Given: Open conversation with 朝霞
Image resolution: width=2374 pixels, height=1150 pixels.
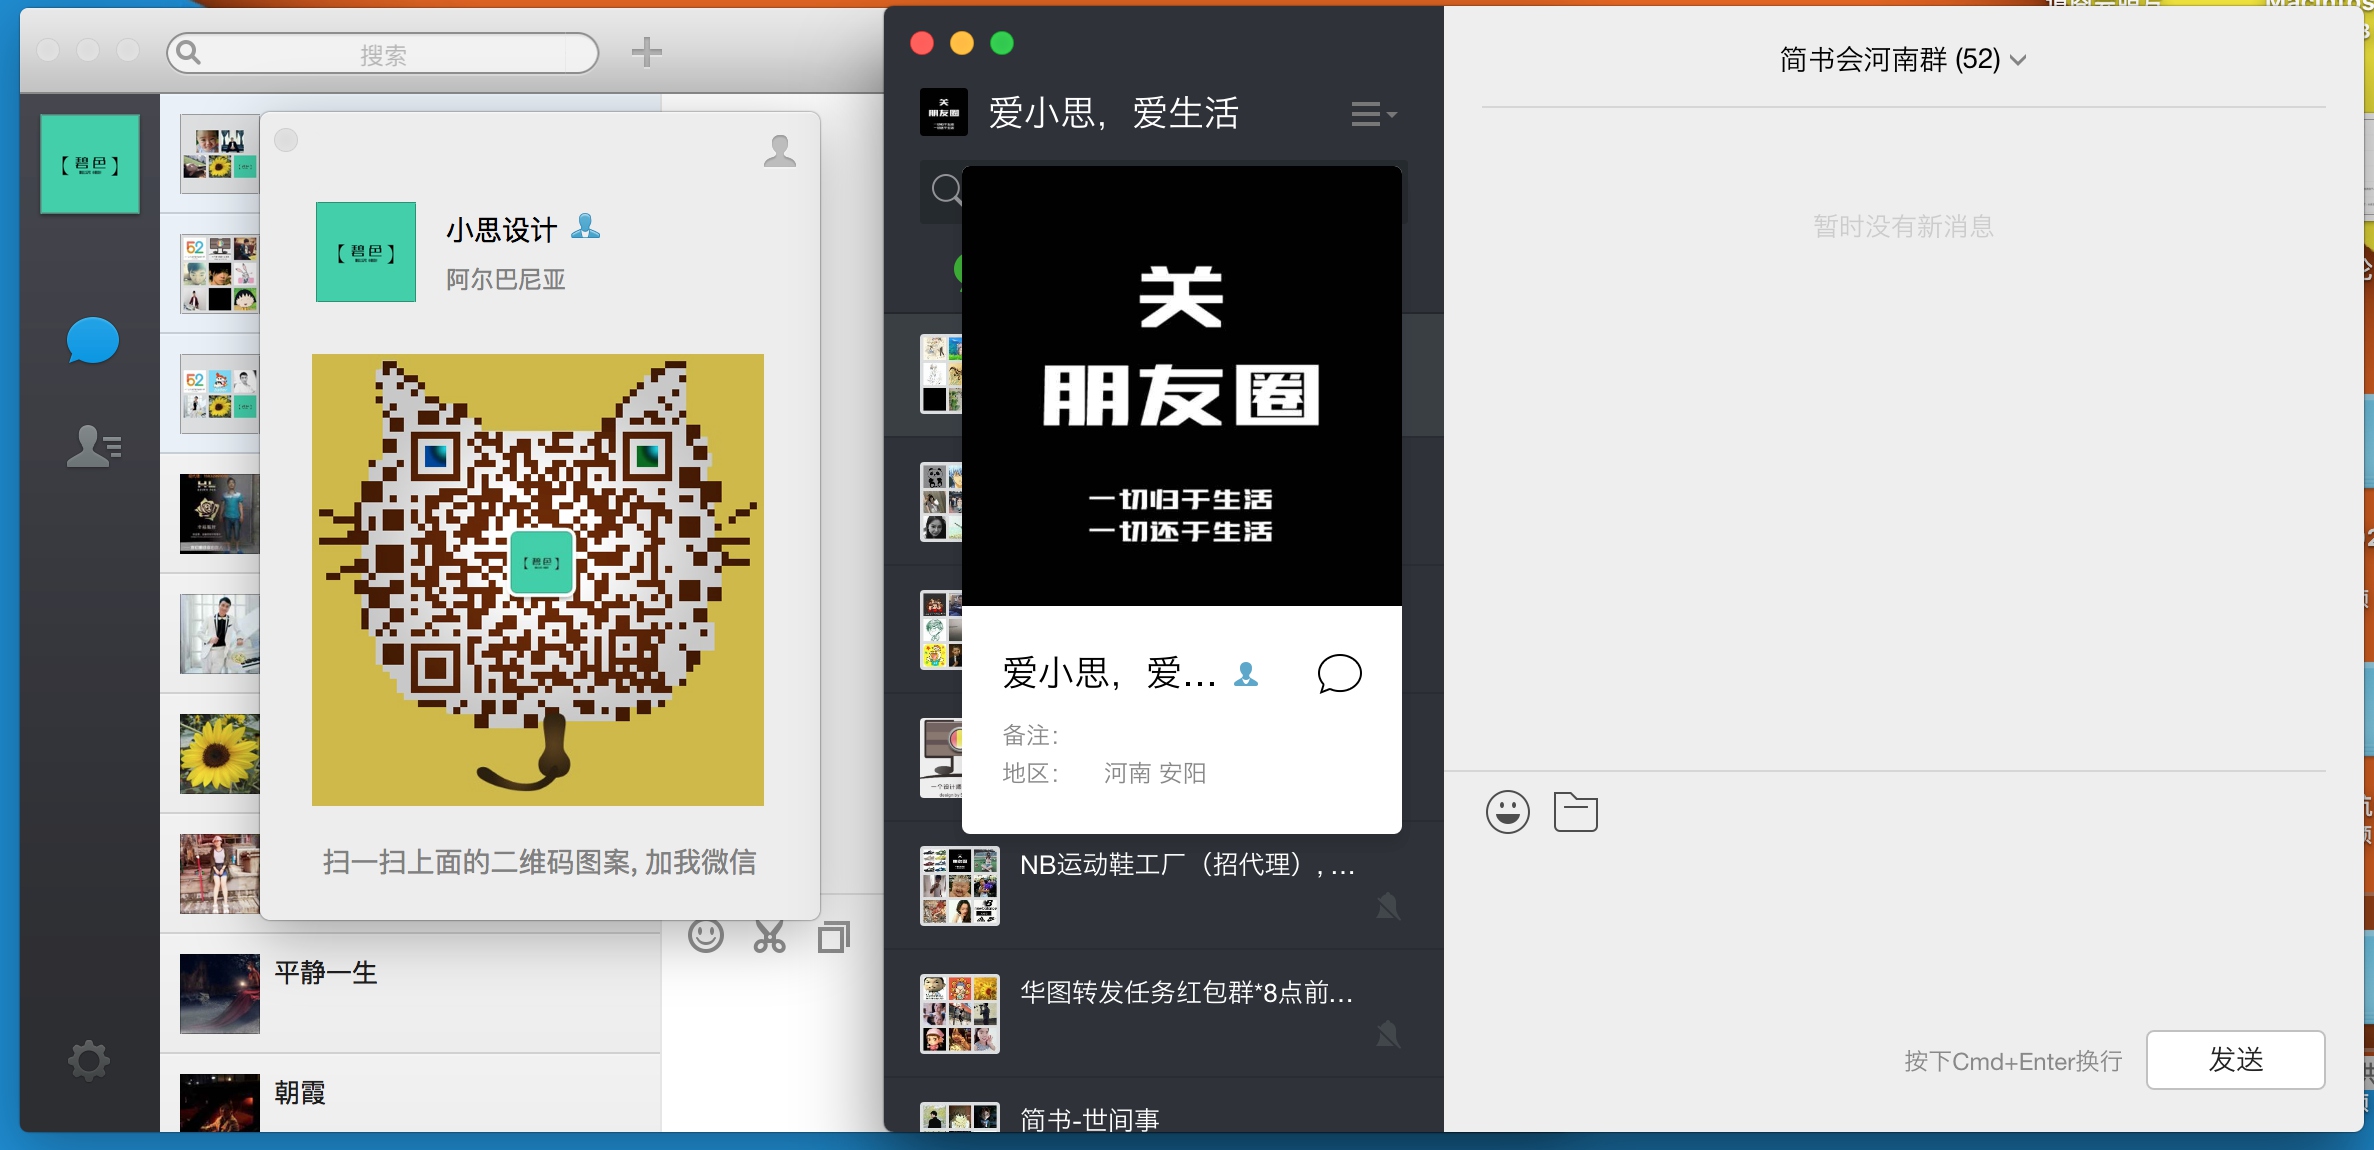Looking at the screenshot, I should 410,1093.
